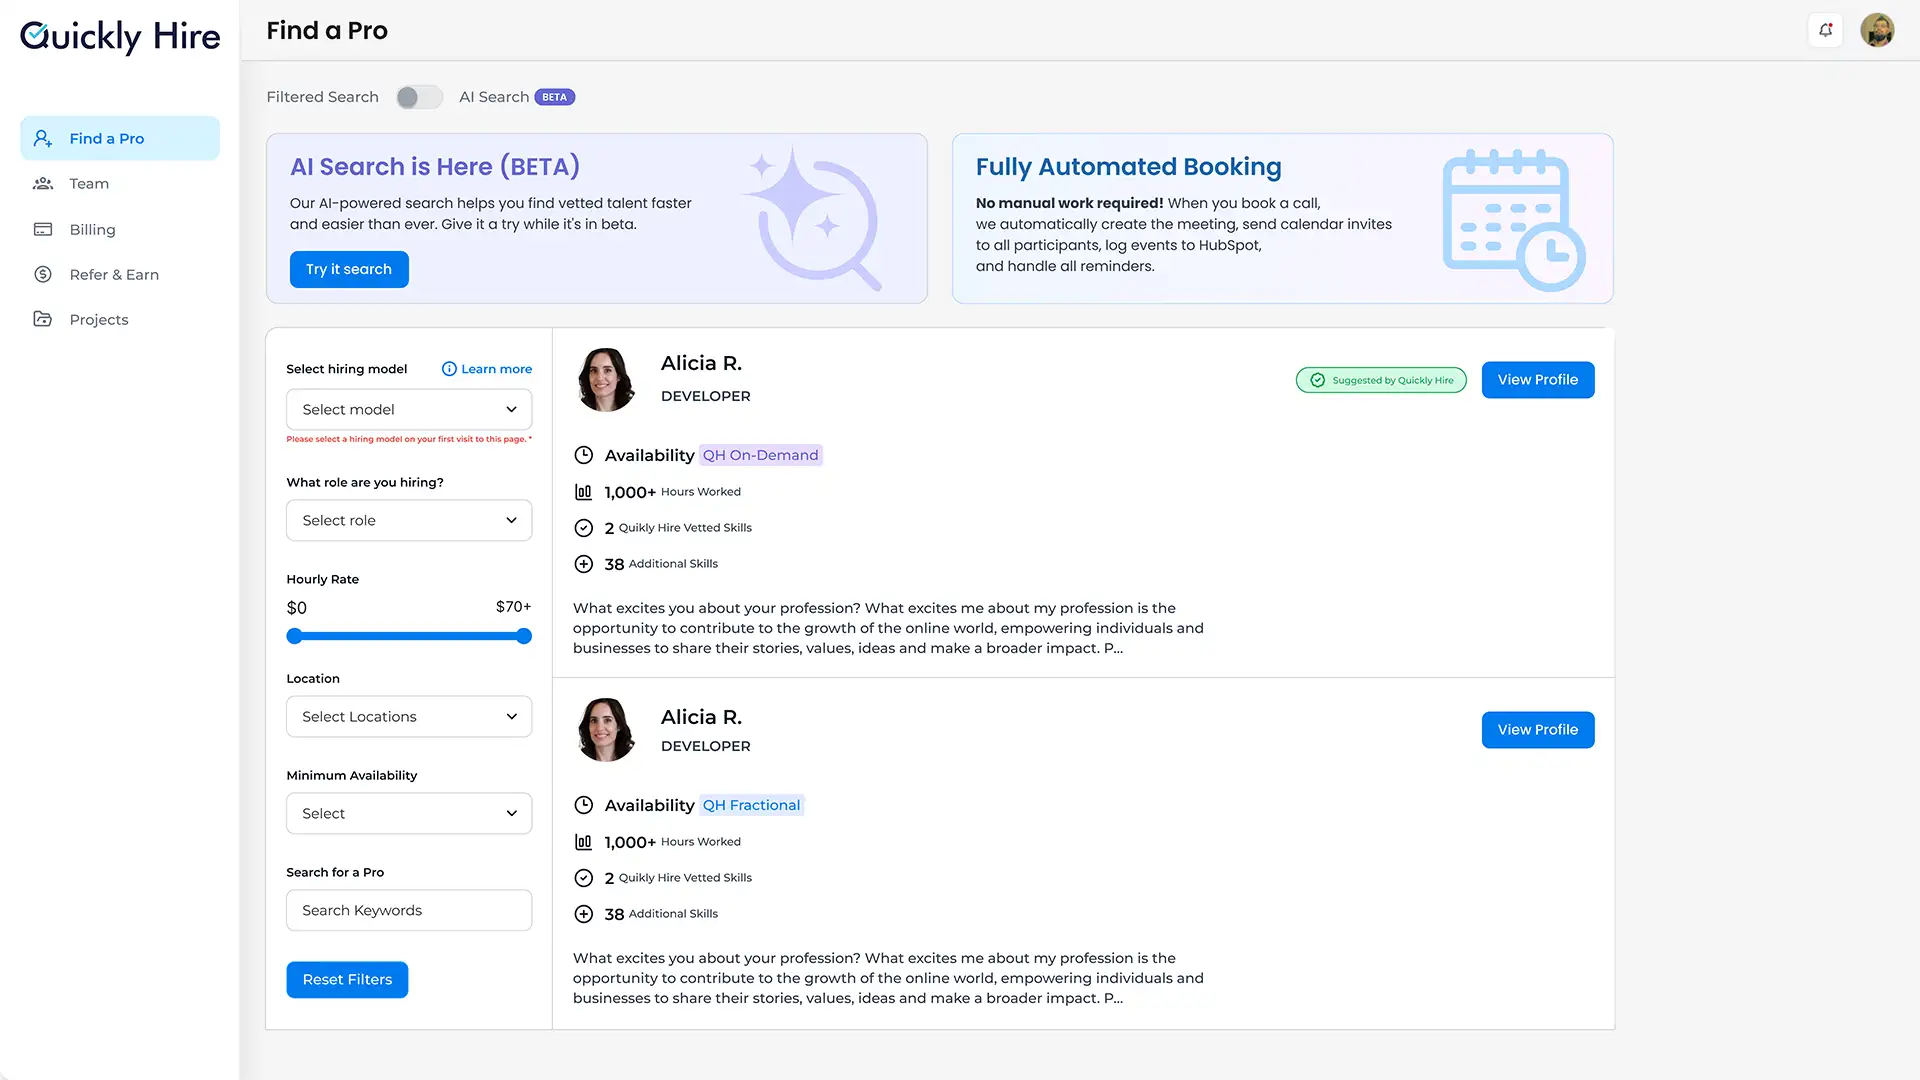
Task: Click the Search Keywords input field
Action: [x=409, y=910]
